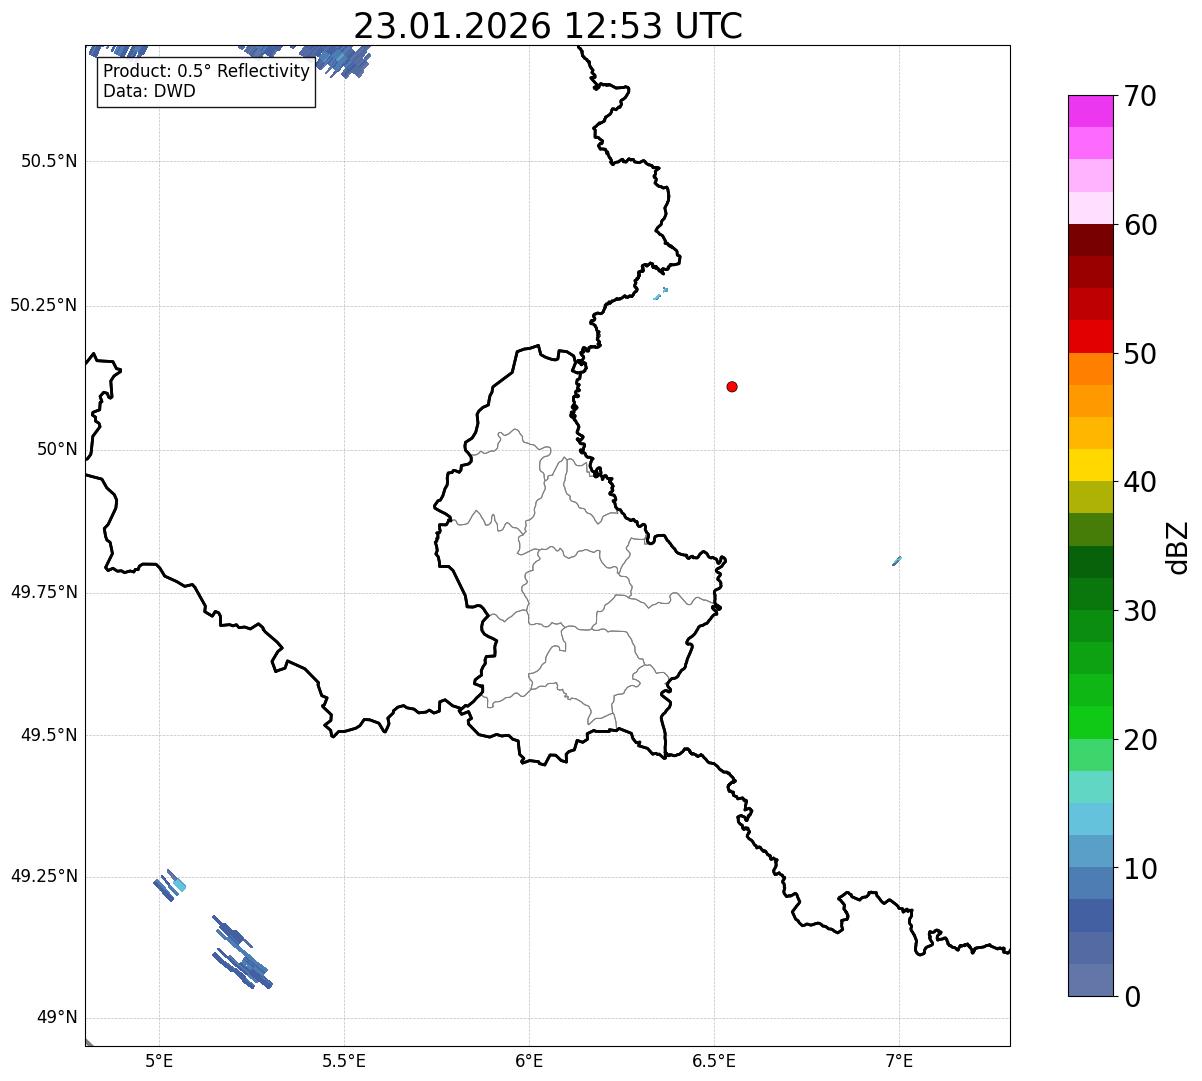Click the bright red 50 dBZ colorbar segment
The height and width of the screenshot is (1081, 1202).
point(1090,336)
